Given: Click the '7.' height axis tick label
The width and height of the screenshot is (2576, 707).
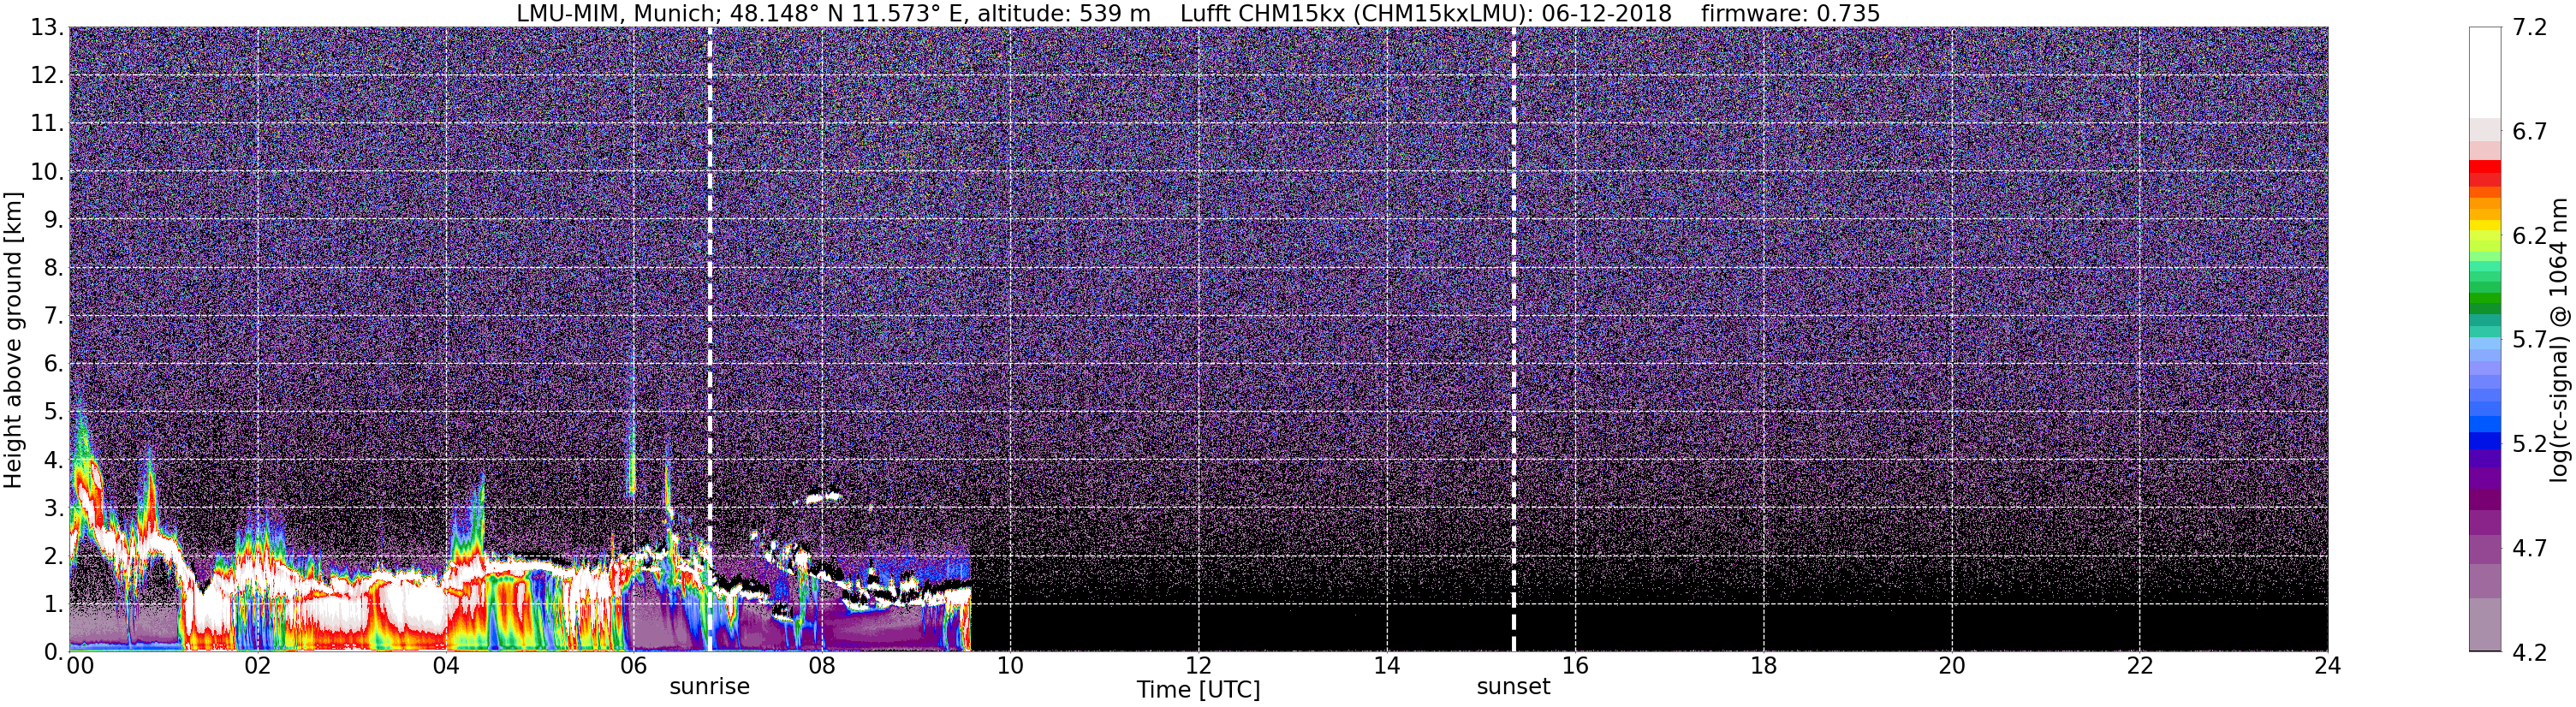Looking at the screenshot, I should point(53,316).
